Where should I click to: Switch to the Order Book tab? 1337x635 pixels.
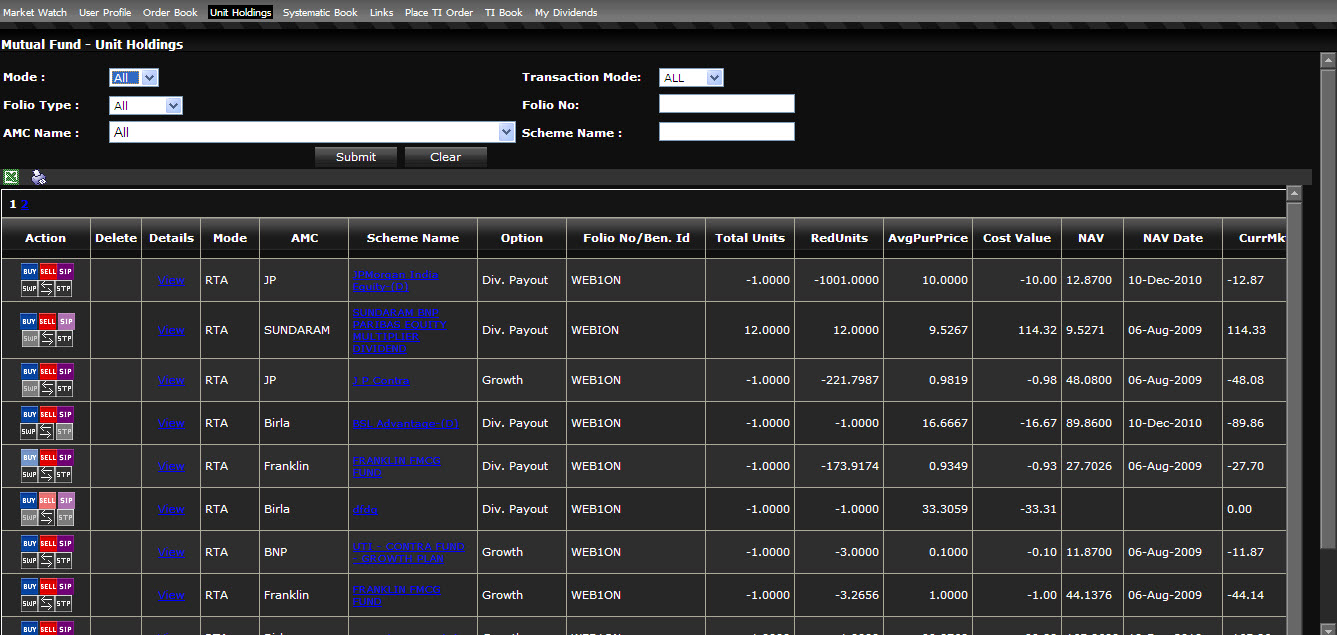170,13
